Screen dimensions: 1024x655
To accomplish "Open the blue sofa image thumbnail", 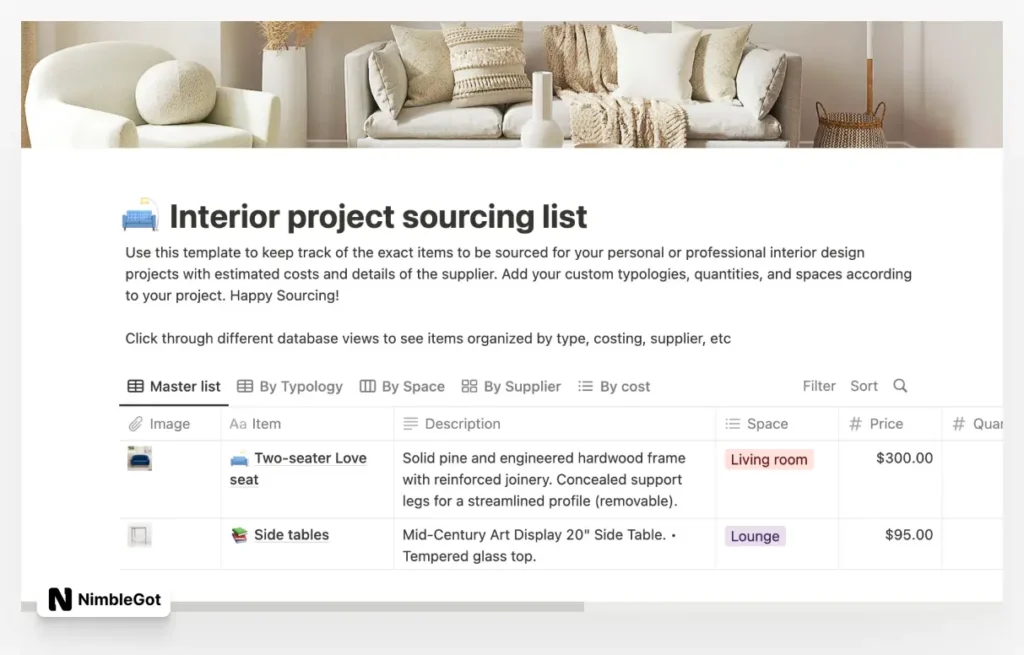I will coord(140,459).
